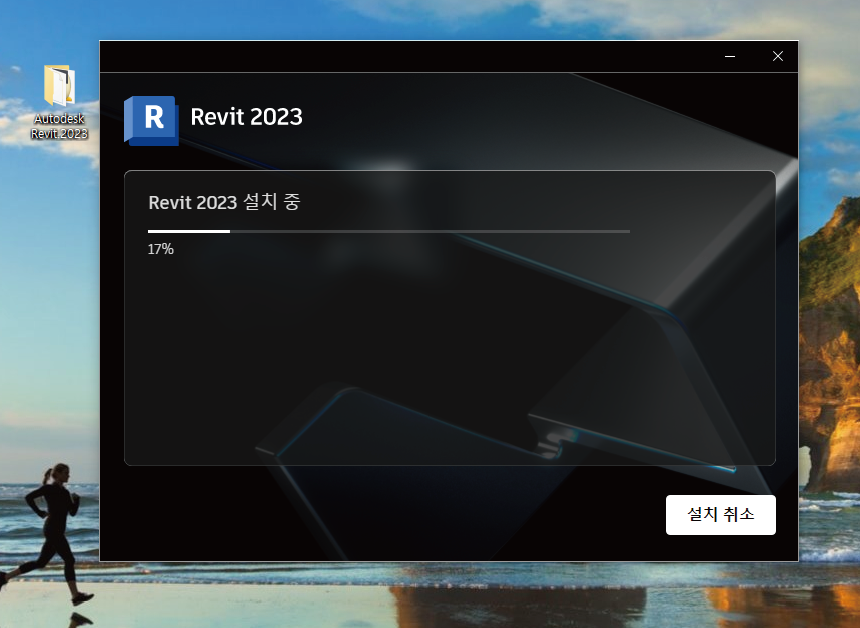Screen dimensions: 860x628
Task: Select the Autodesk Revit.2023 folder label
Action: point(59,126)
